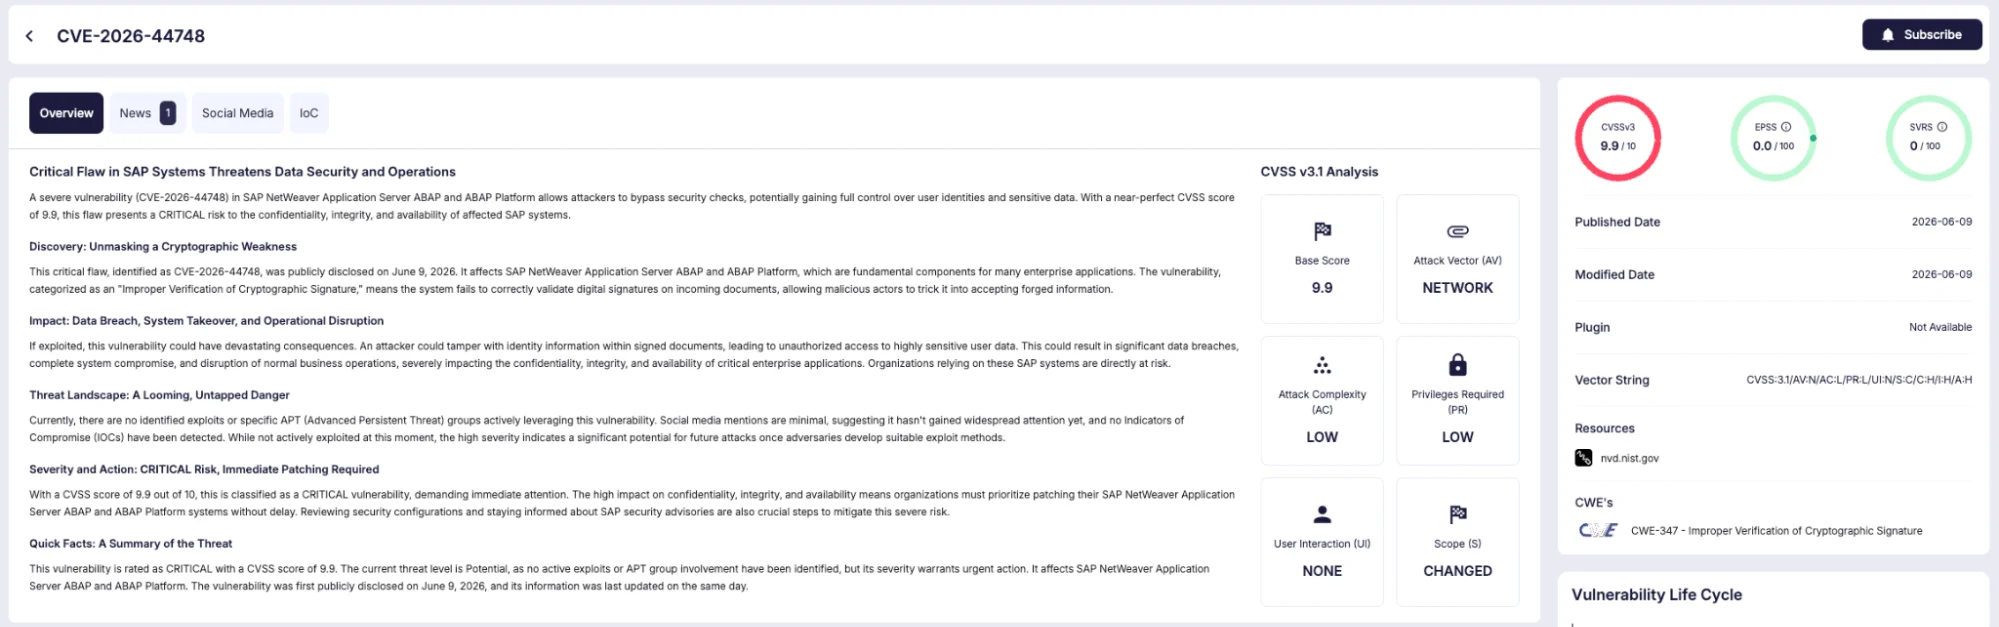Click the Attack Complexity dots icon
This screenshot has height=627, width=1999.
tap(1322, 365)
